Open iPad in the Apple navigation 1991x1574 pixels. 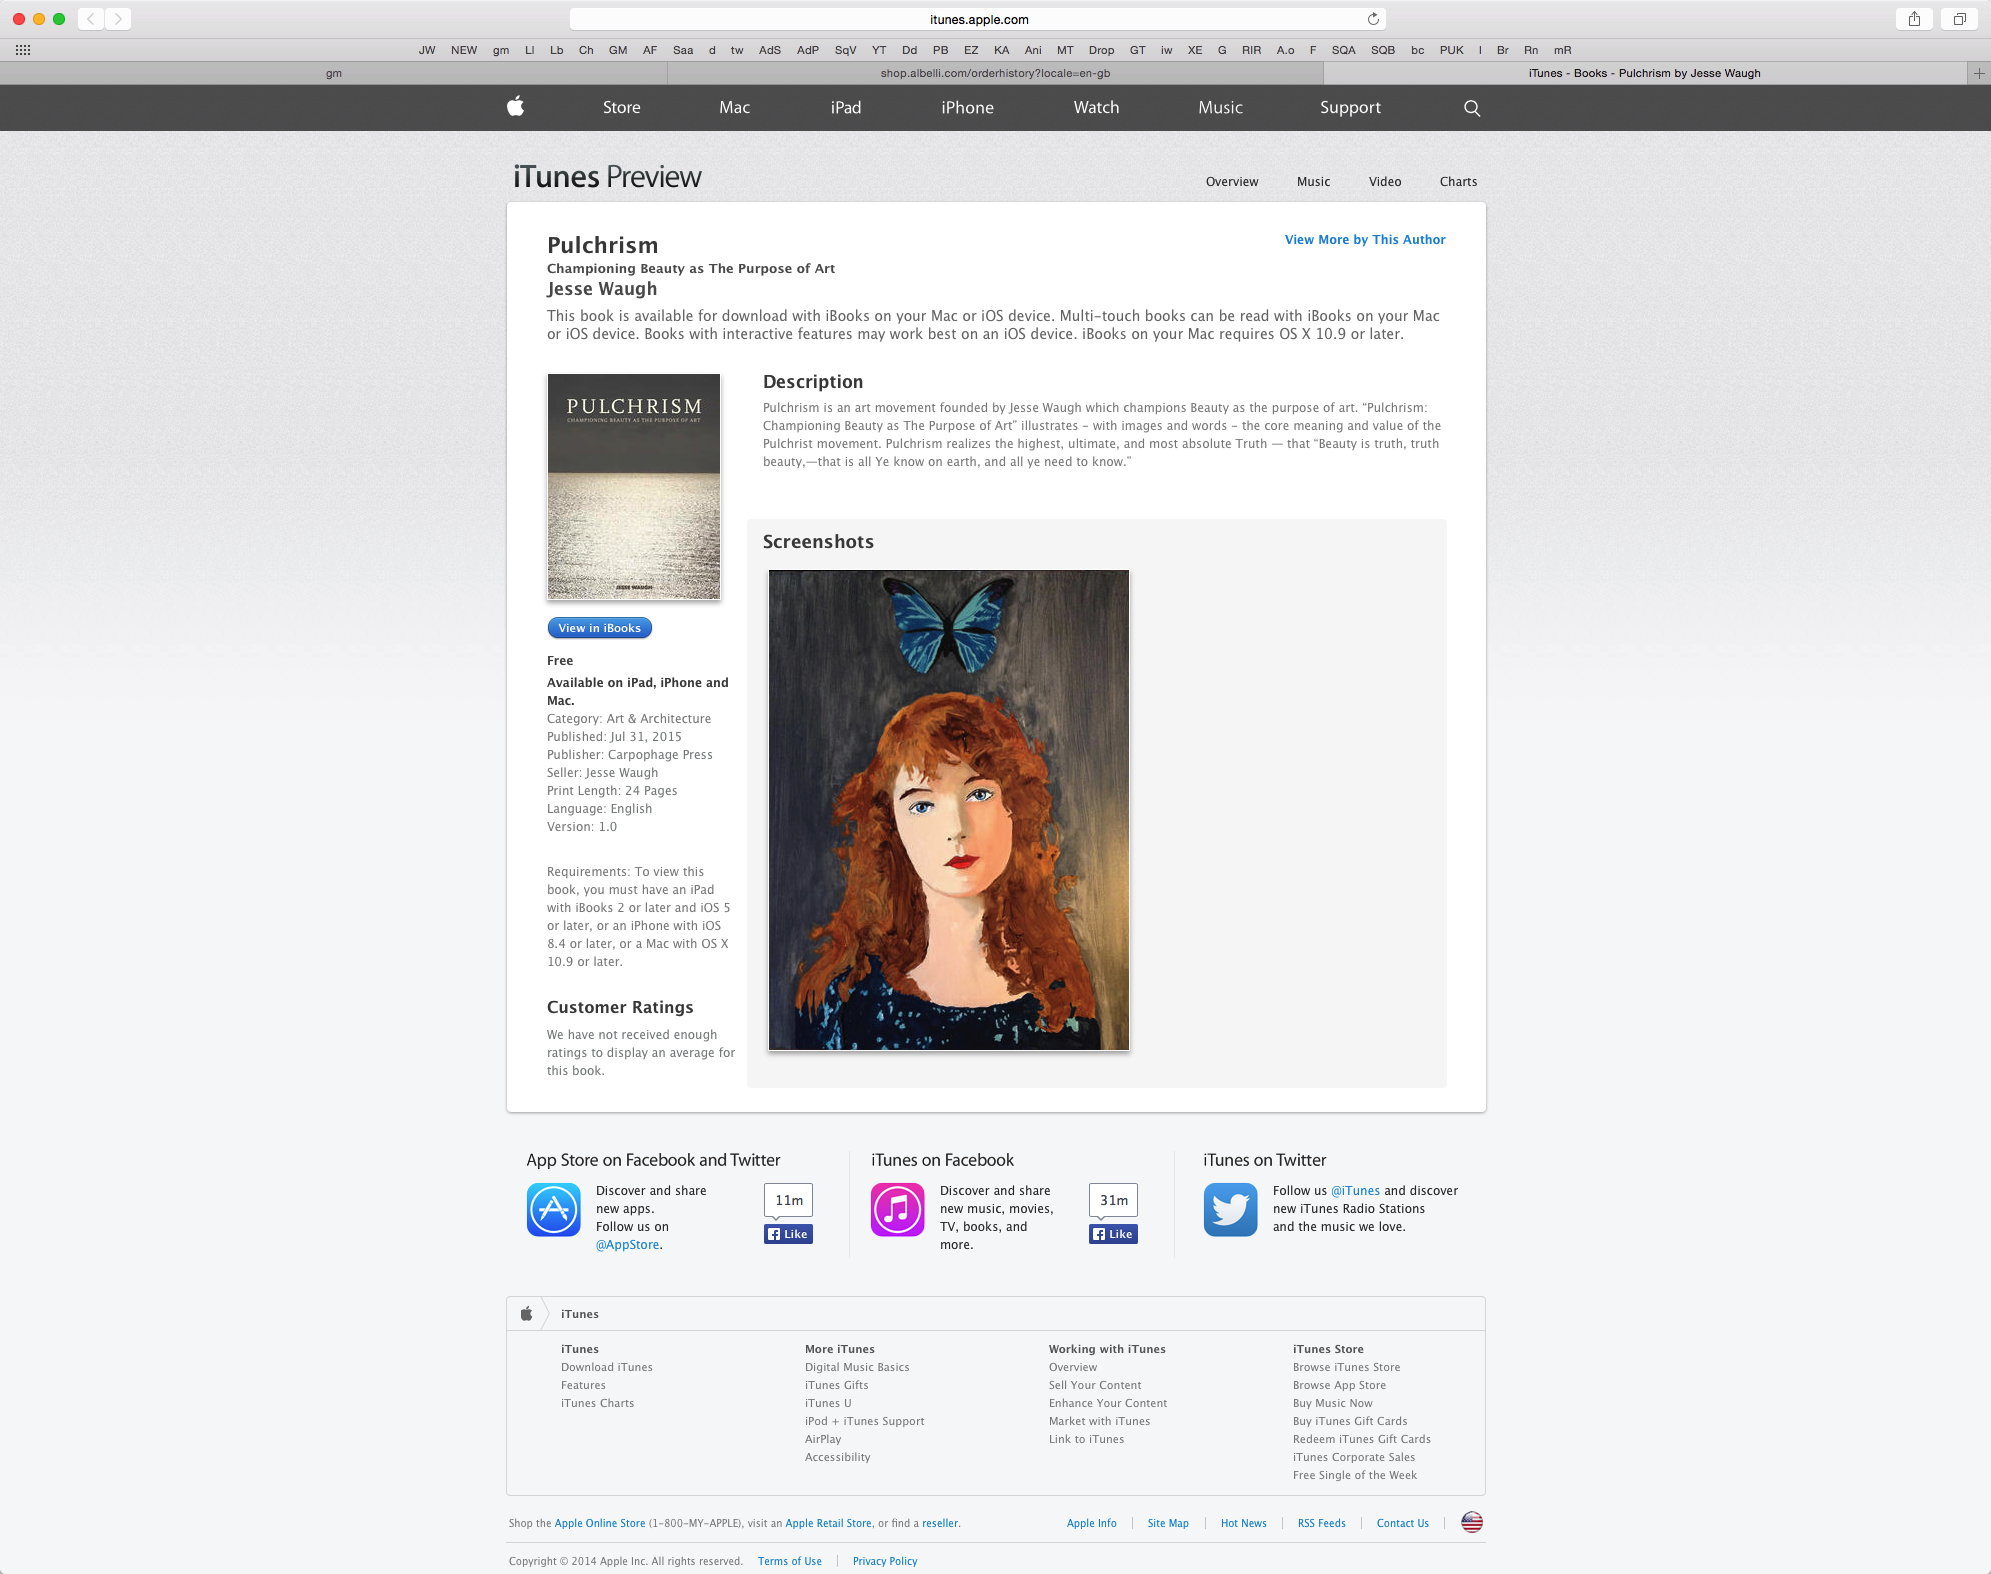click(845, 108)
